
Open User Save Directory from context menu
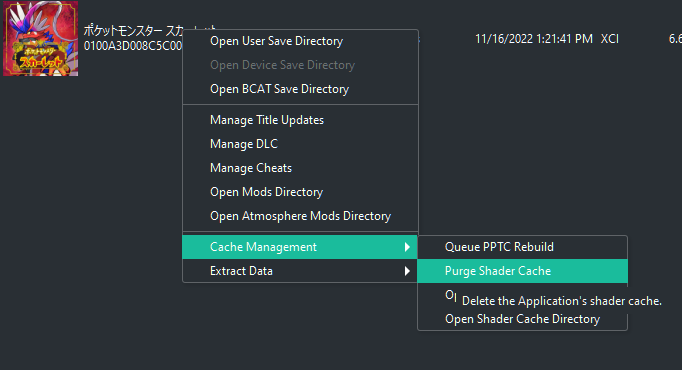tap(300, 41)
